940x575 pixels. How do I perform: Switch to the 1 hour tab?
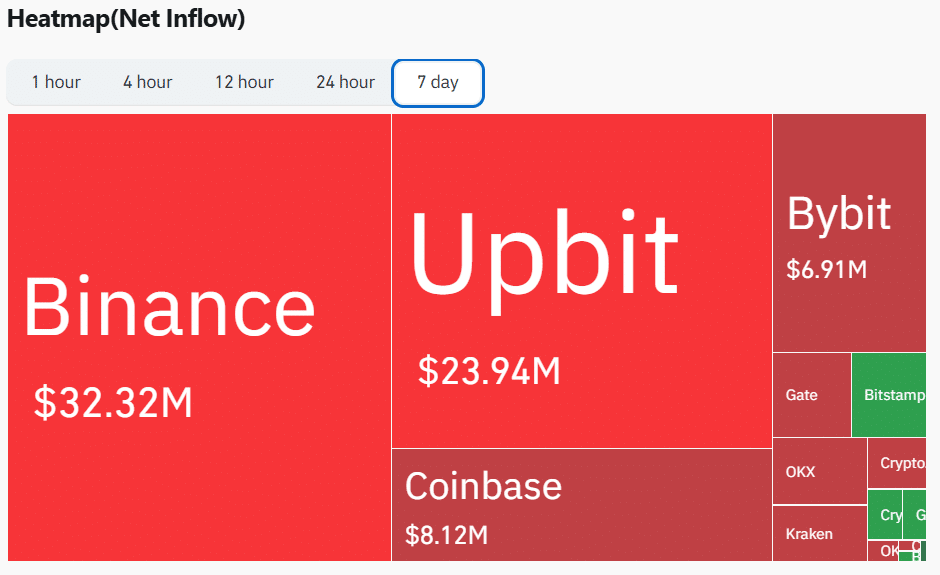[56, 82]
